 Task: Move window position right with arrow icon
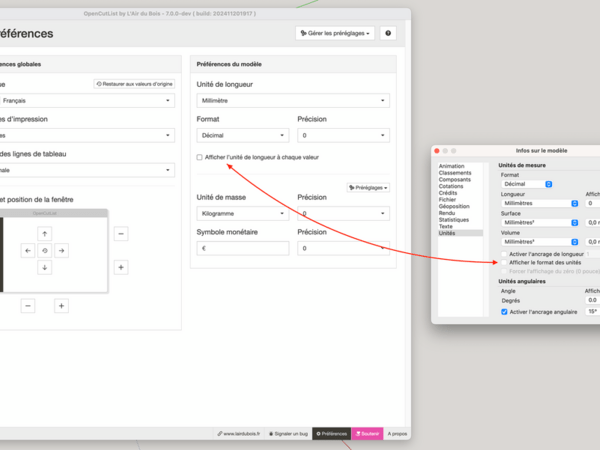pyautogui.click(x=61, y=250)
